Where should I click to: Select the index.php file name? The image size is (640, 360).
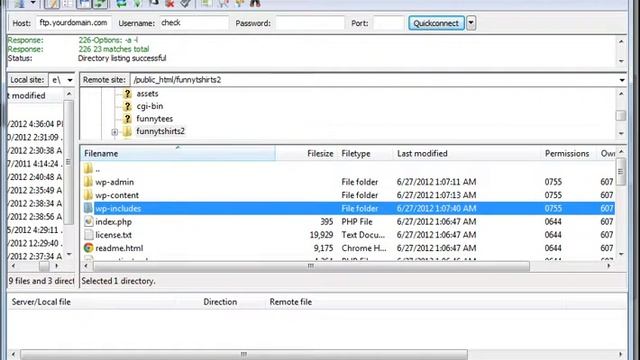coord(113,222)
